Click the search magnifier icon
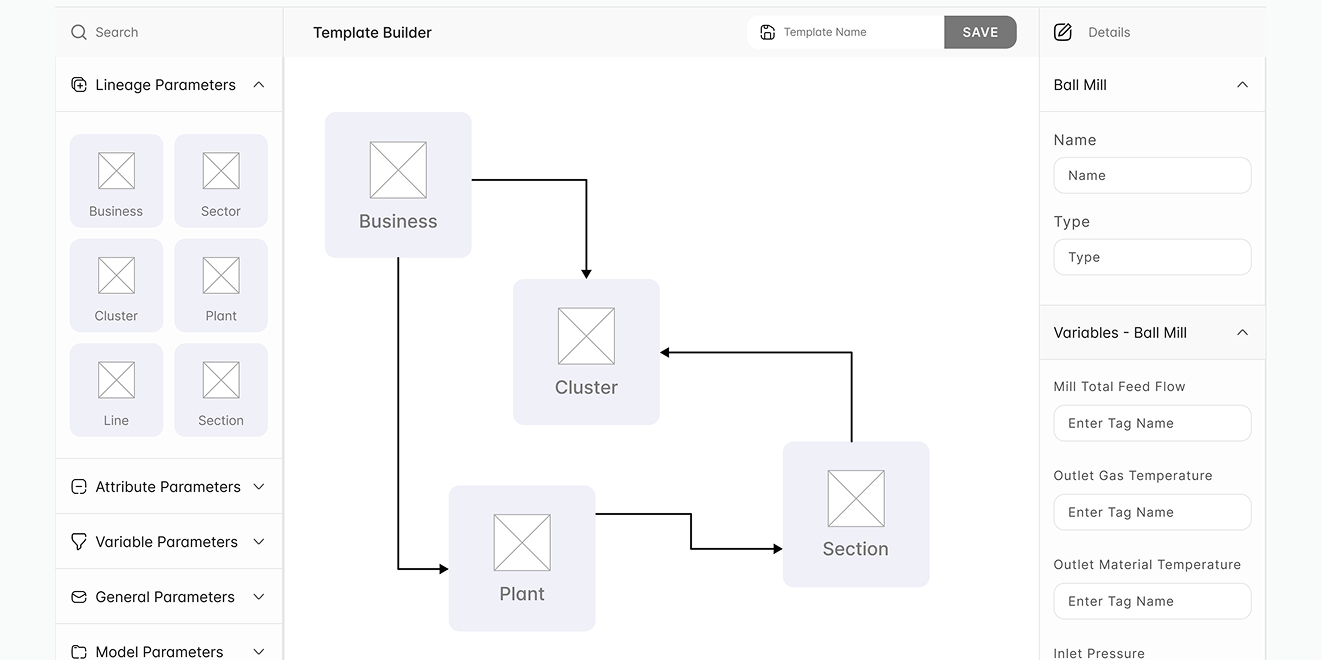The height and width of the screenshot is (660, 1322). (x=79, y=32)
